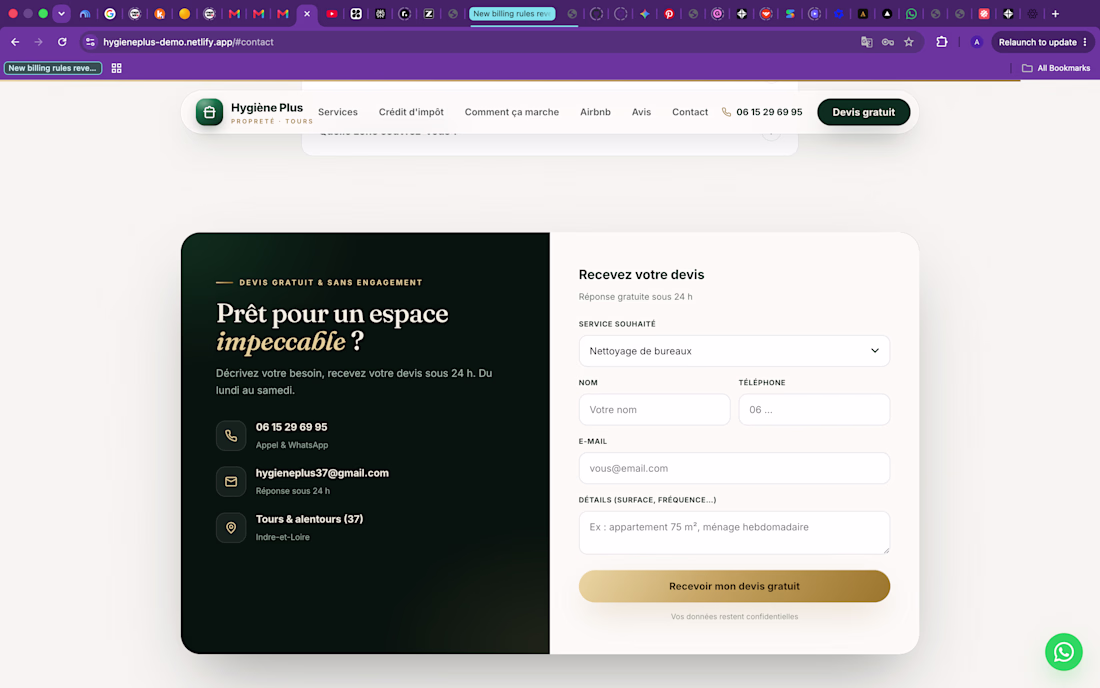The image size is (1100, 688).
Task: Open the translate page icon
Action: point(866,42)
